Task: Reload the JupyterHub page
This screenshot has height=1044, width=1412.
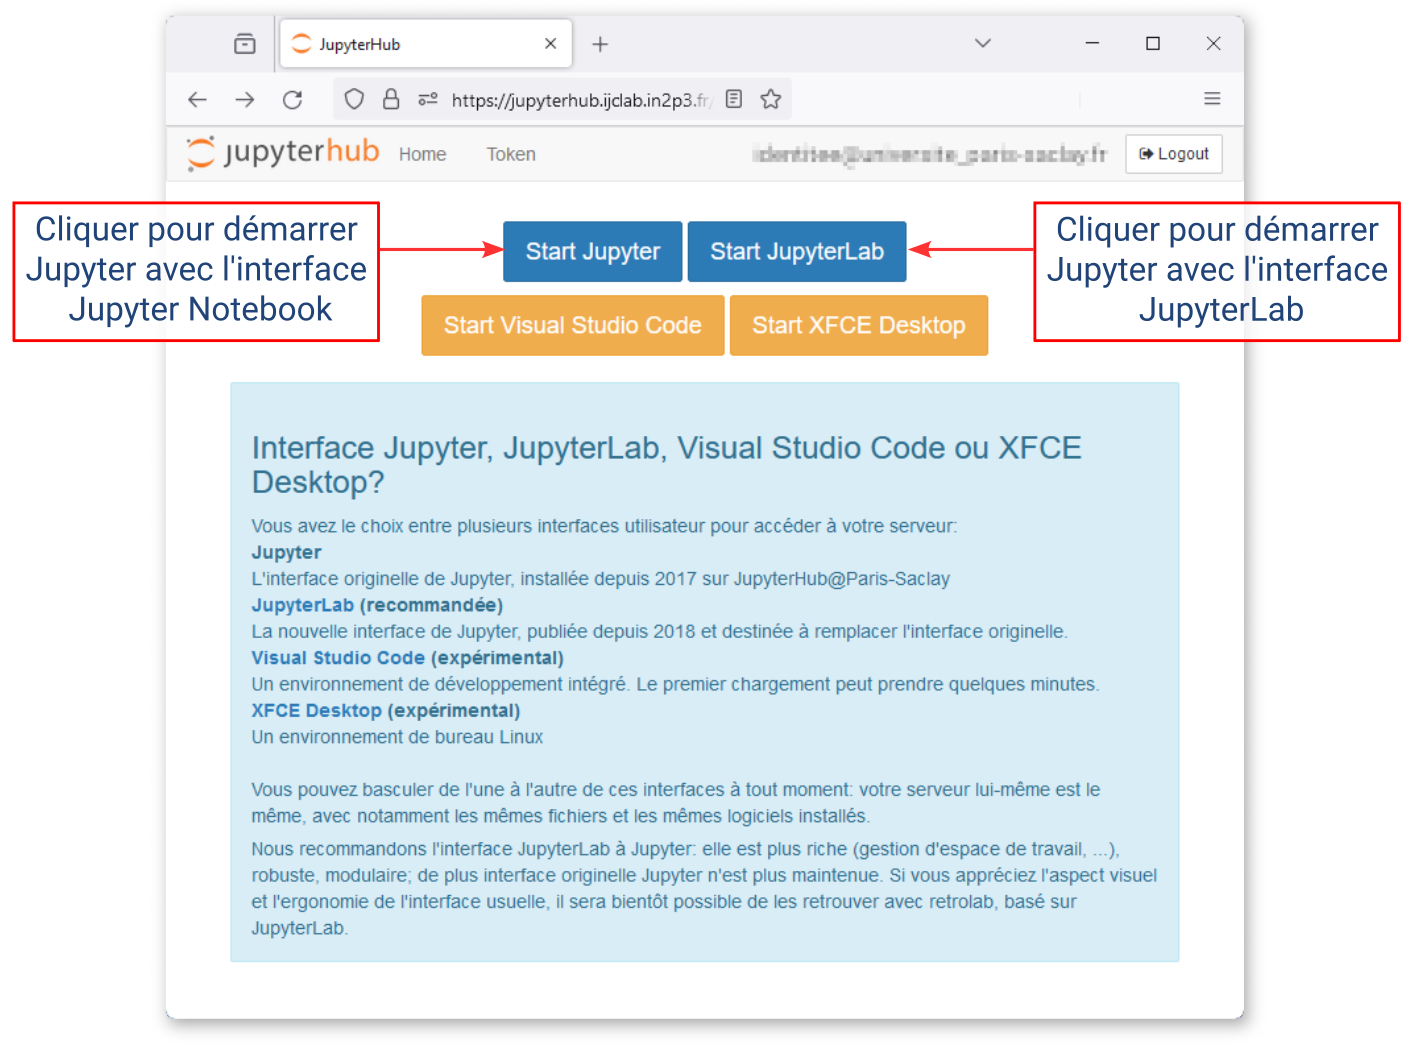Action: [x=292, y=99]
